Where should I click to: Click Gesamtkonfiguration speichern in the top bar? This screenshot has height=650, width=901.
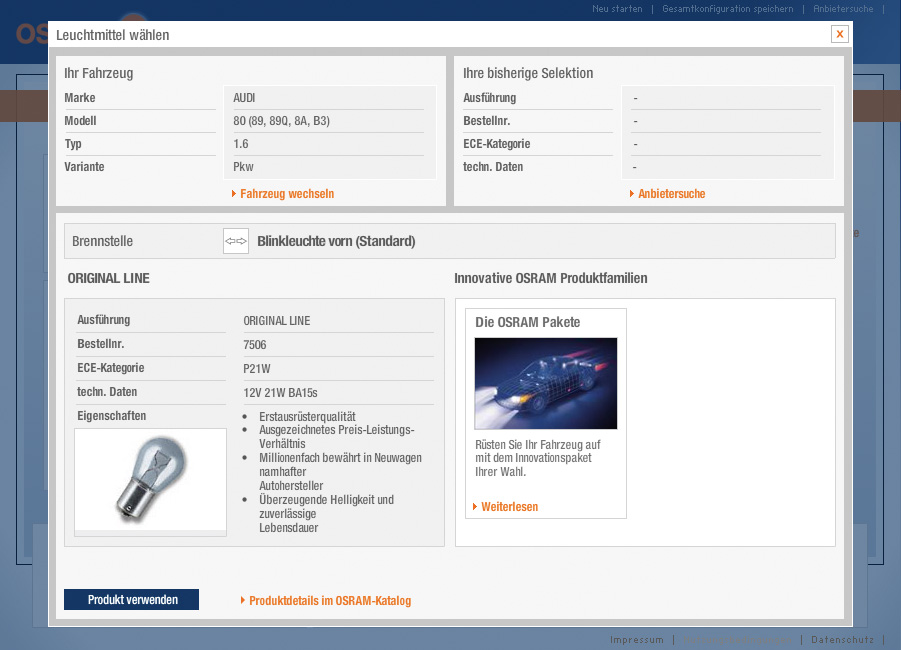[x=727, y=9]
